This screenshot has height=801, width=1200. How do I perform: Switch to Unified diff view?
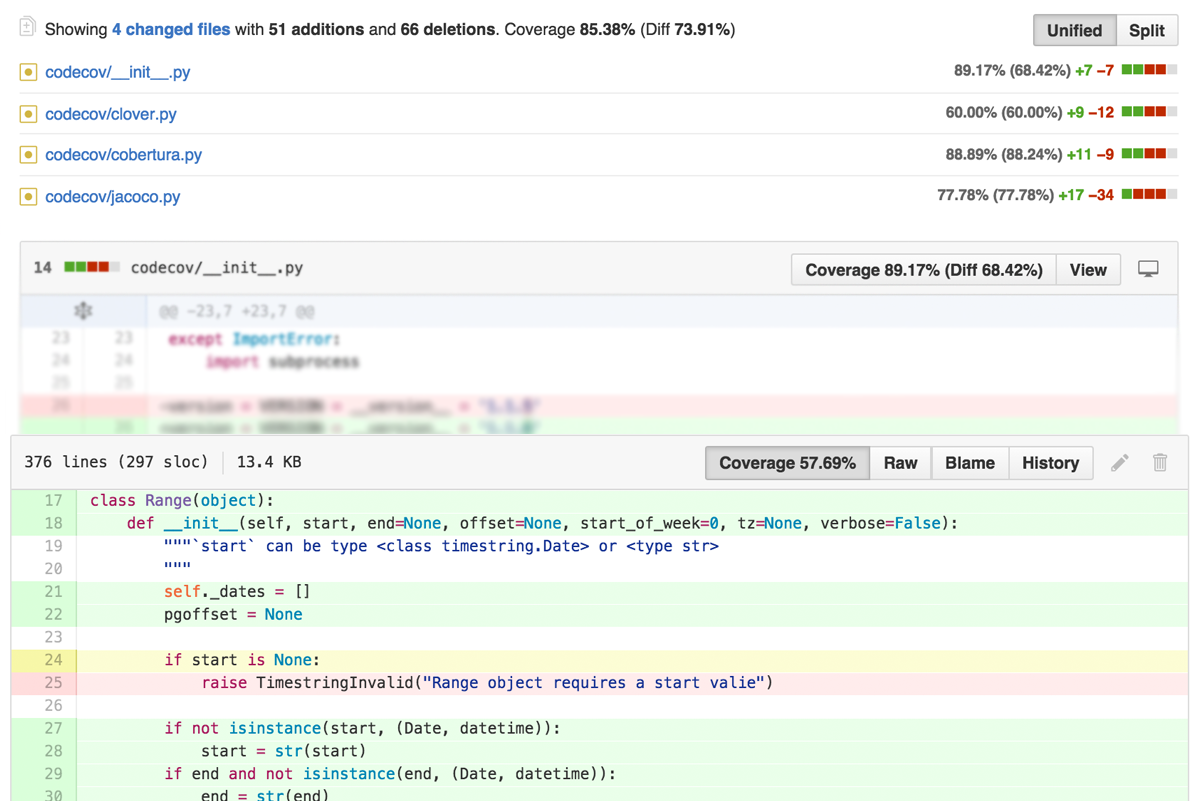click(x=1074, y=30)
